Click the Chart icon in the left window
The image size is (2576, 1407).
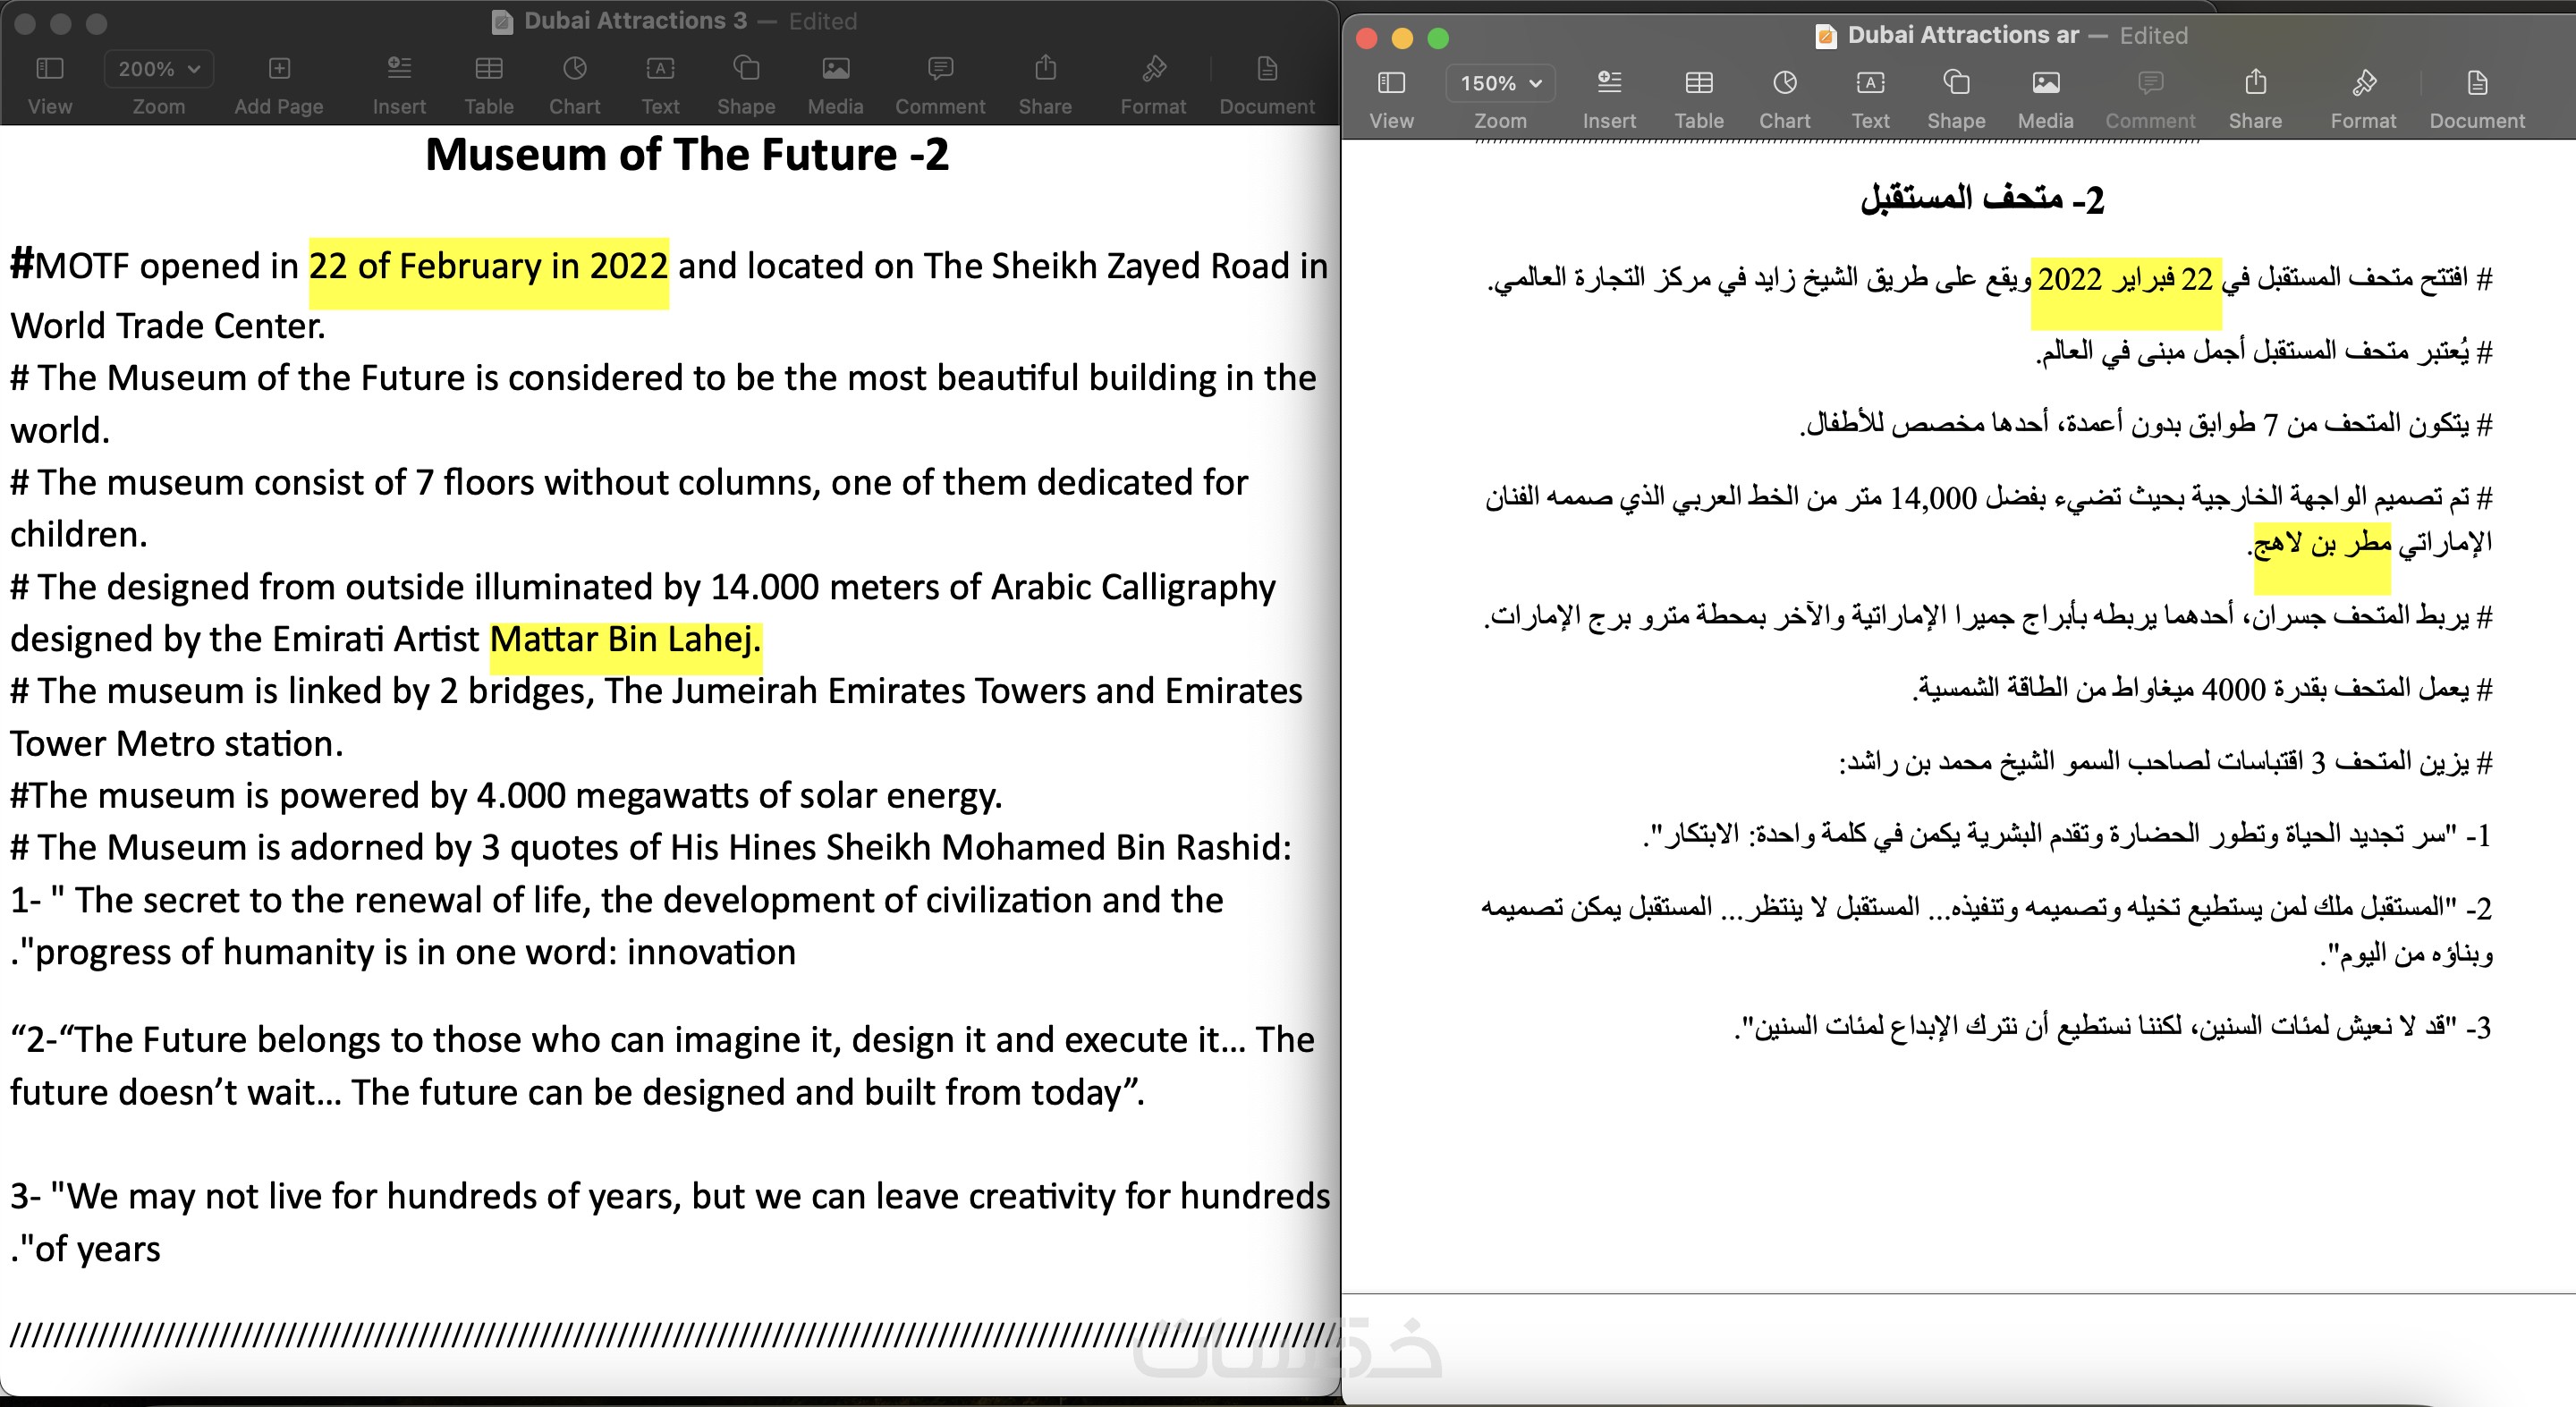pos(574,69)
